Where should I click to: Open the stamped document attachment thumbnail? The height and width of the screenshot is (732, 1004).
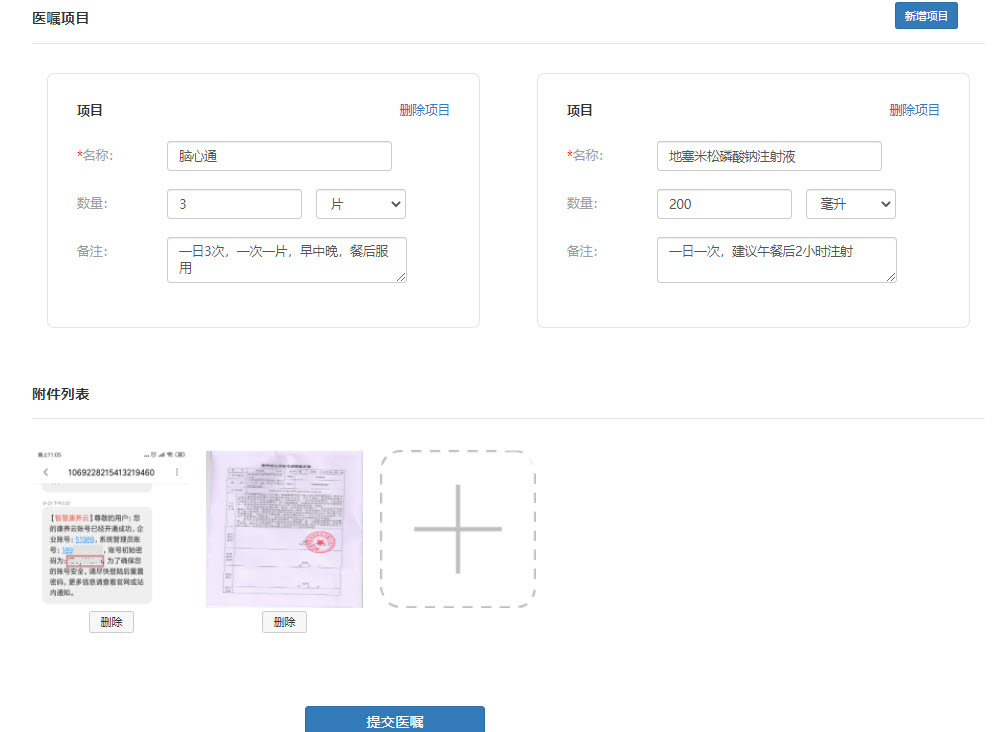[284, 528]
